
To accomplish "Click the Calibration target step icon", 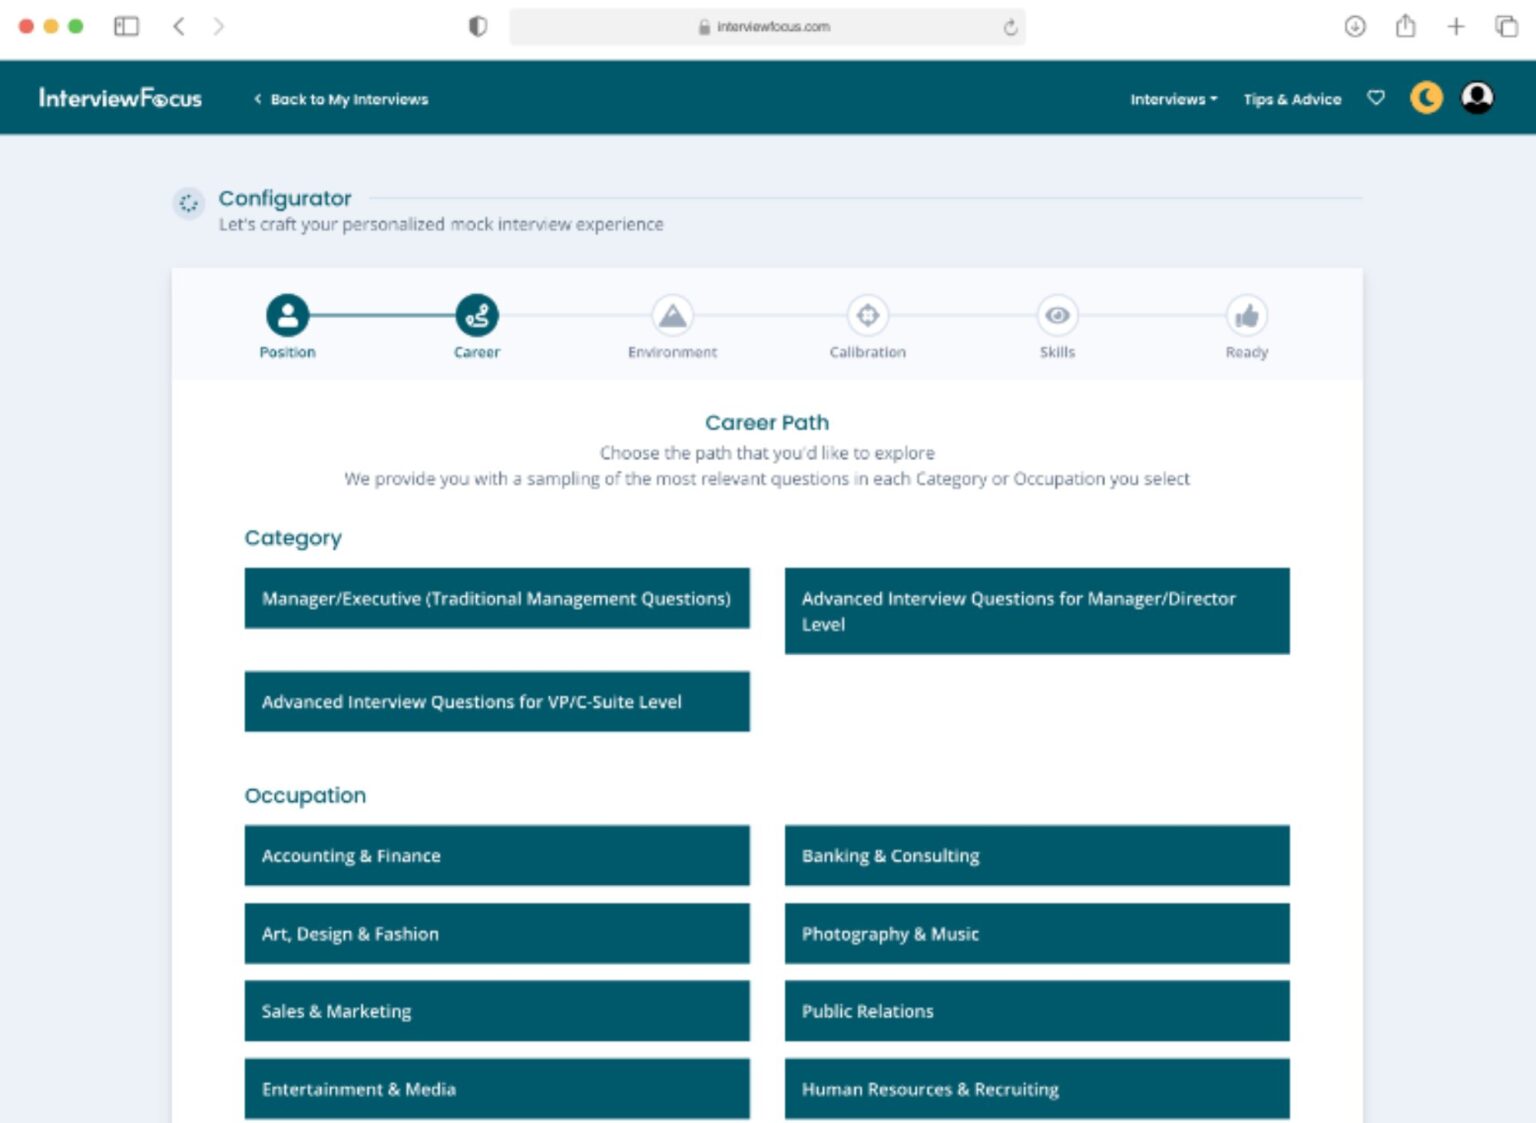I will coord(867,315).
